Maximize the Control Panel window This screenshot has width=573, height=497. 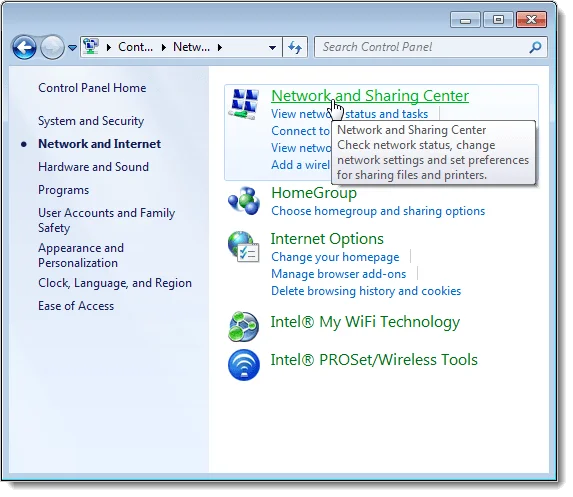click(498, 20)
